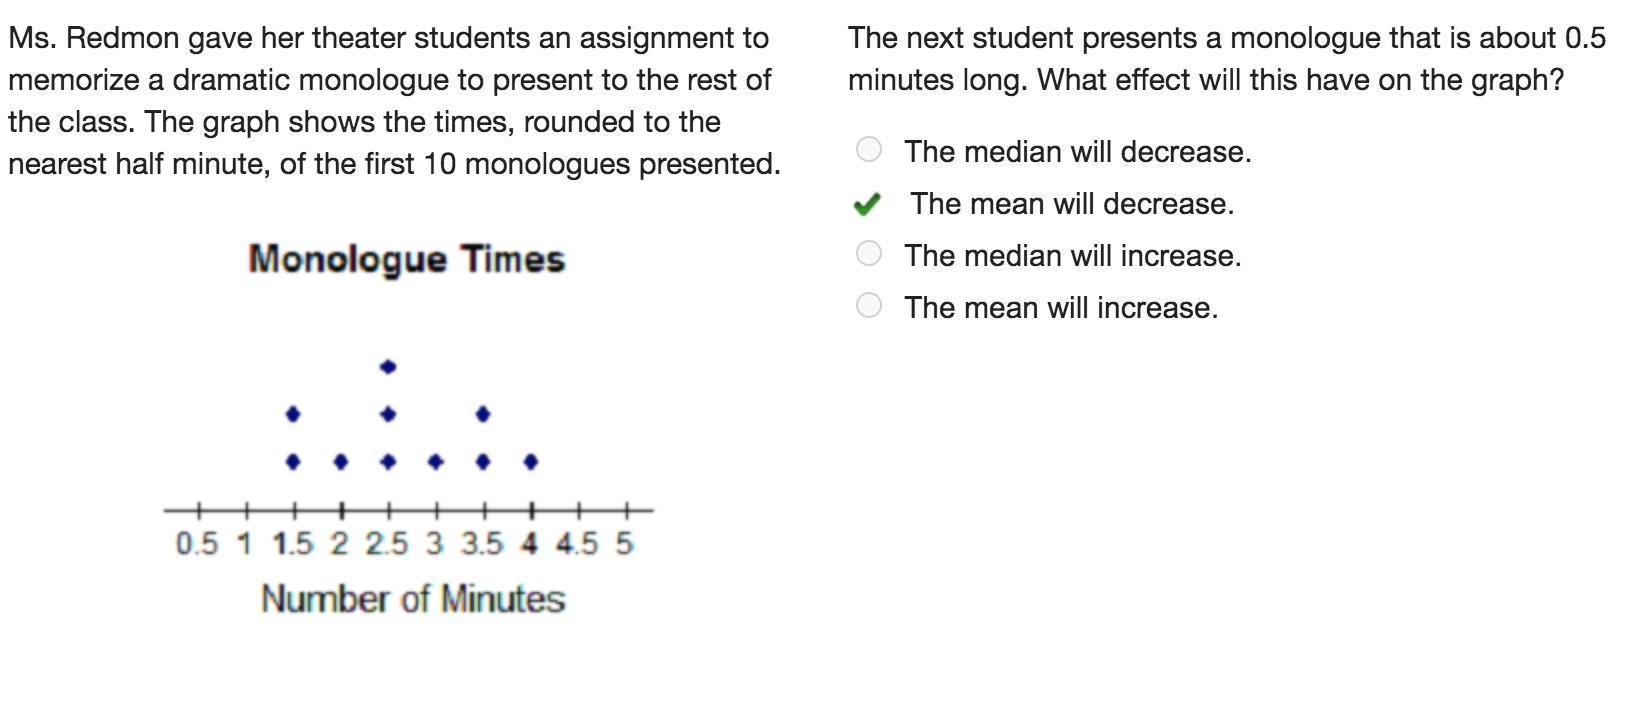Choose the 'median will increase' radio button
Image resolution: width=1644 pixels, height=708 pixels.
click(x=869, y=253)
